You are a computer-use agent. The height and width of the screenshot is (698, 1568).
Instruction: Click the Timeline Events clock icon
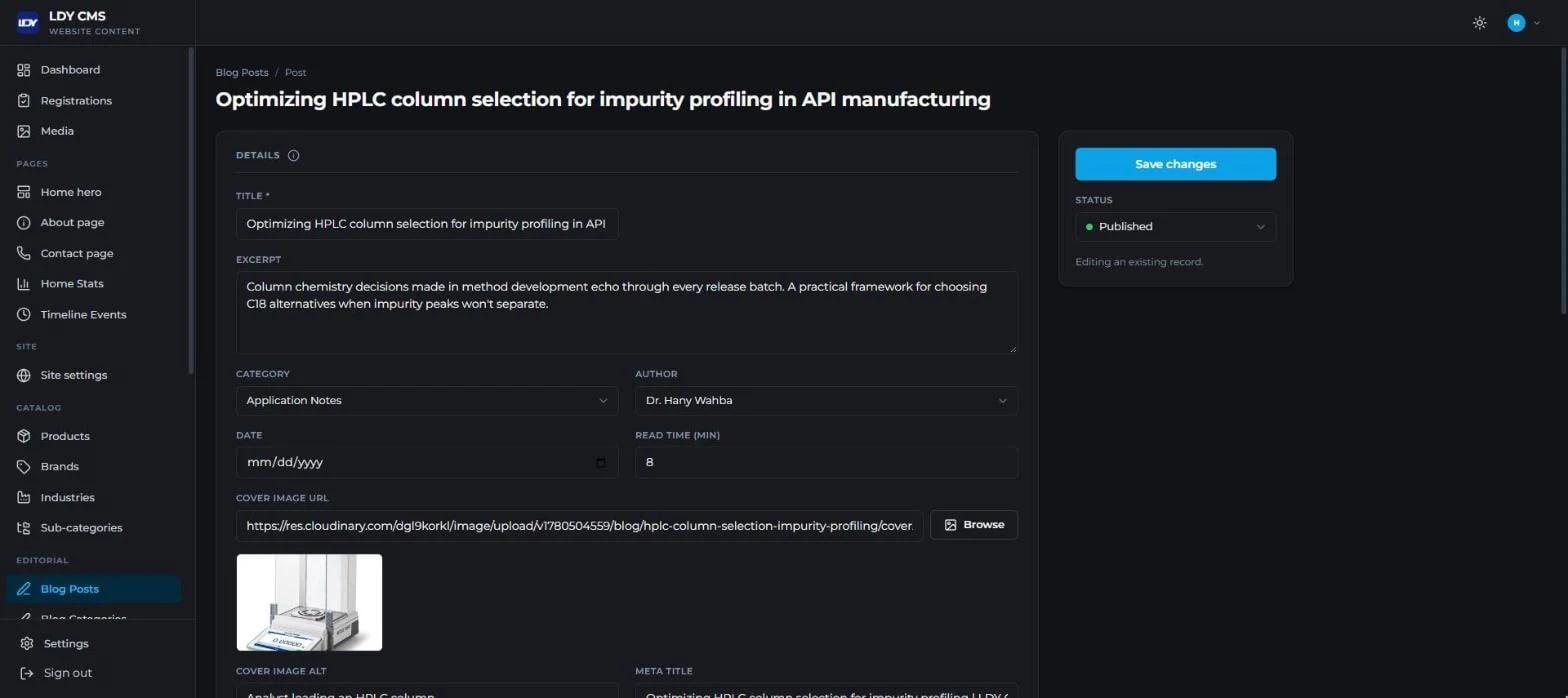pos(24,315)
